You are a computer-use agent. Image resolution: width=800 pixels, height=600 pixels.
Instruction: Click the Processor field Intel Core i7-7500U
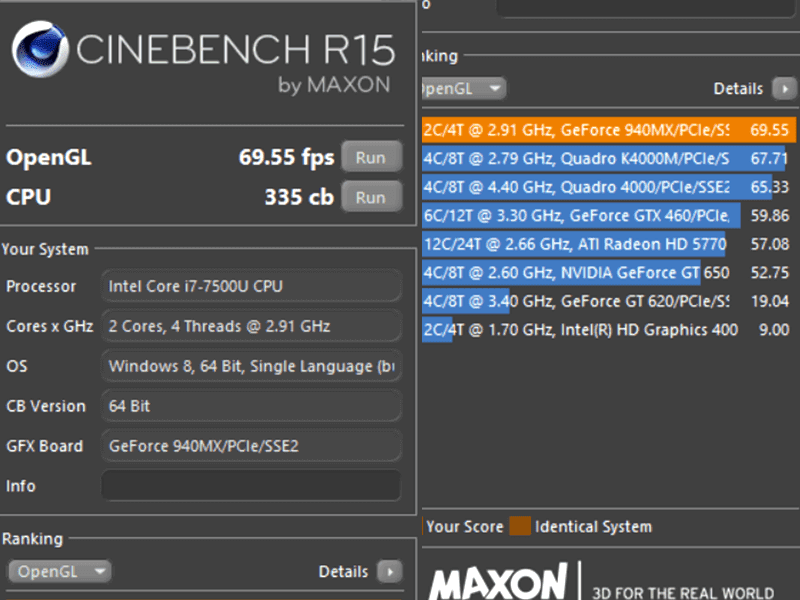click(251, 286)
